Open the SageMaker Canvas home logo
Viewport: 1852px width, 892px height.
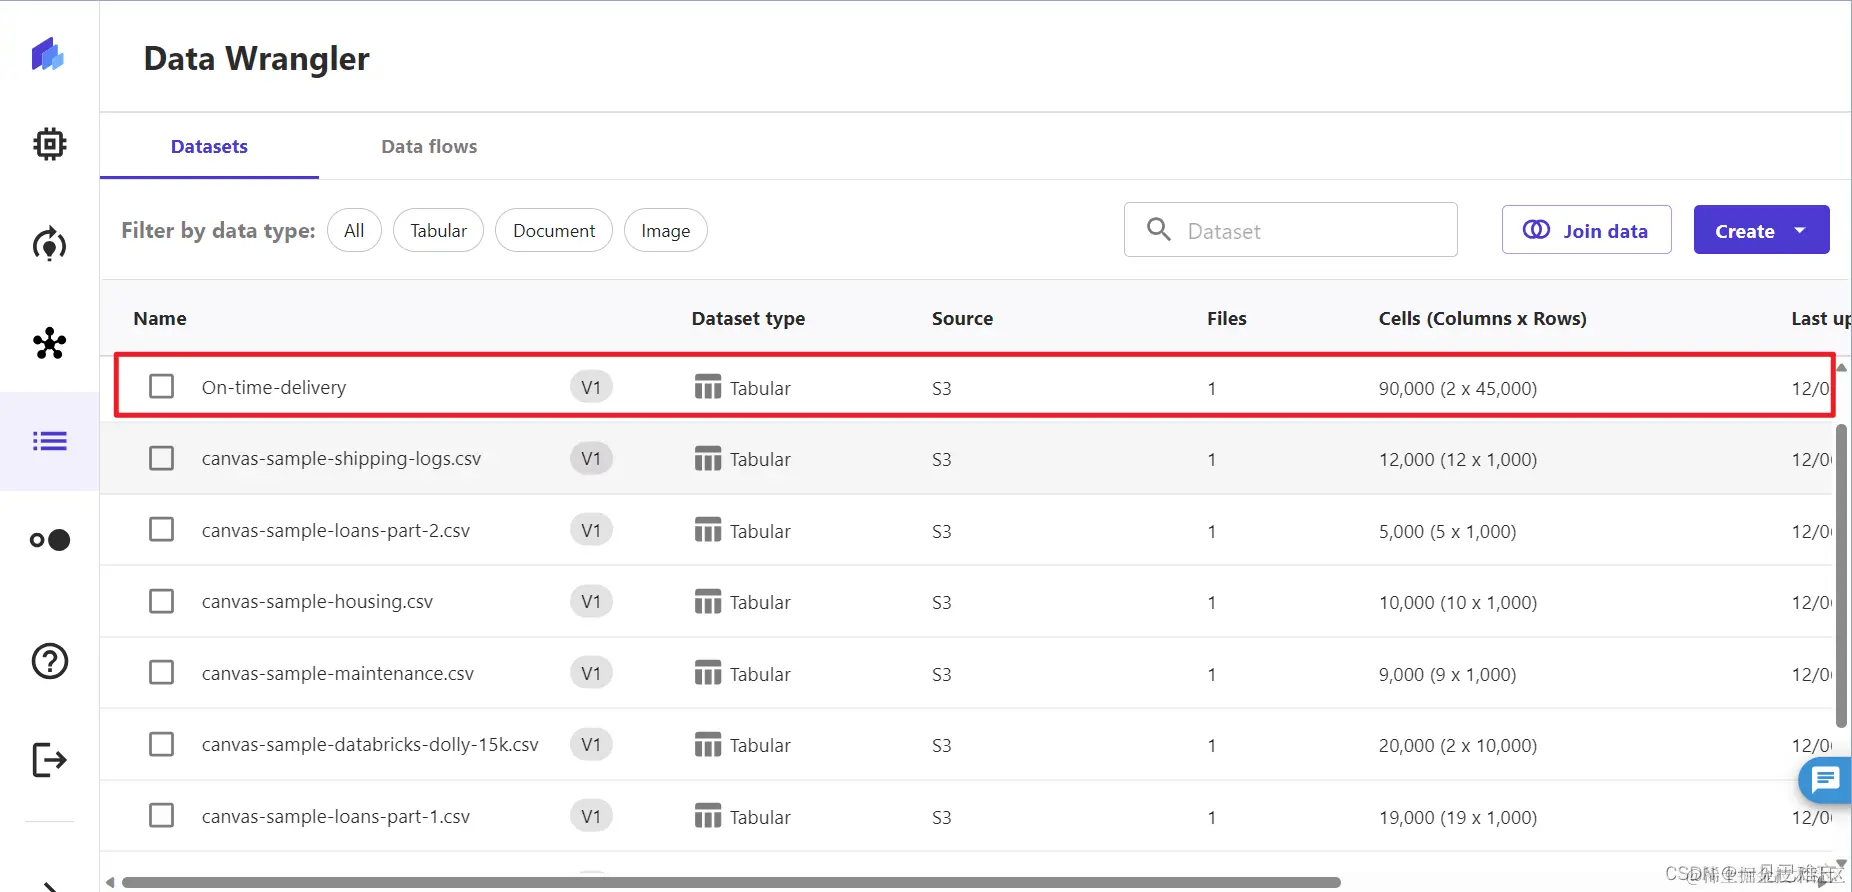click(48, 54)
